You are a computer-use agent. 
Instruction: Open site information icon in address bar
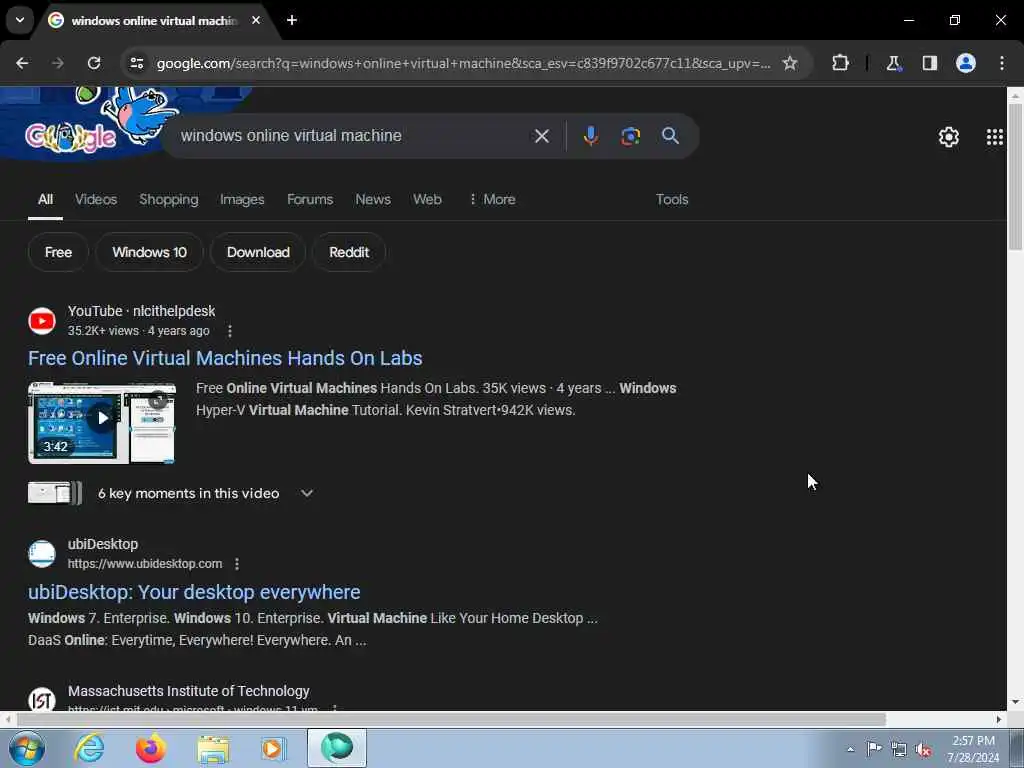coord(137,63)
